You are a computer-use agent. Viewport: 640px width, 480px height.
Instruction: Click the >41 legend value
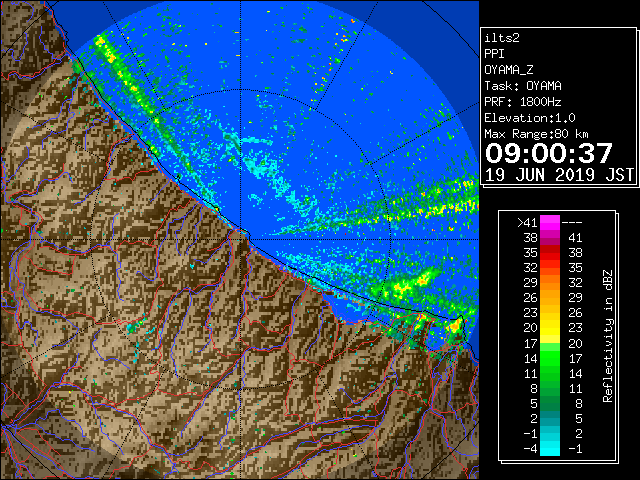[527, 223]
